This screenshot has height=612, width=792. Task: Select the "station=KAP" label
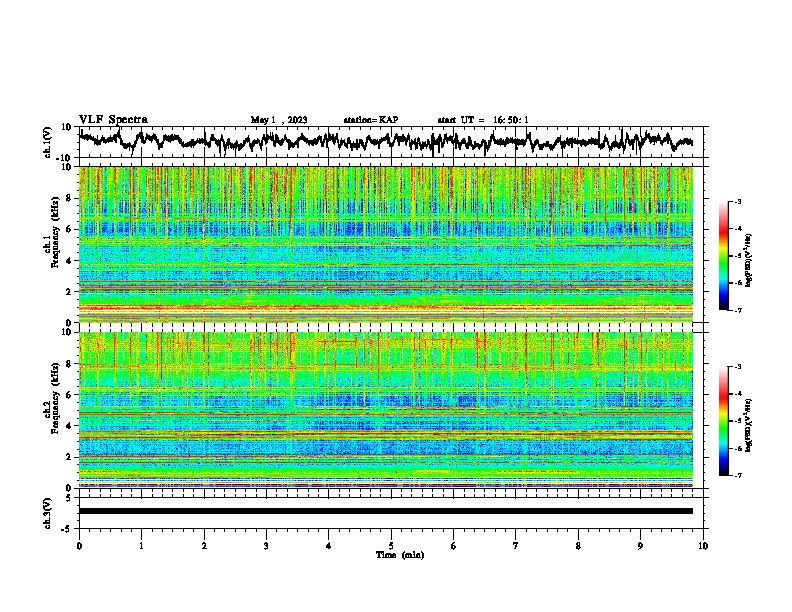pos(371,120)
